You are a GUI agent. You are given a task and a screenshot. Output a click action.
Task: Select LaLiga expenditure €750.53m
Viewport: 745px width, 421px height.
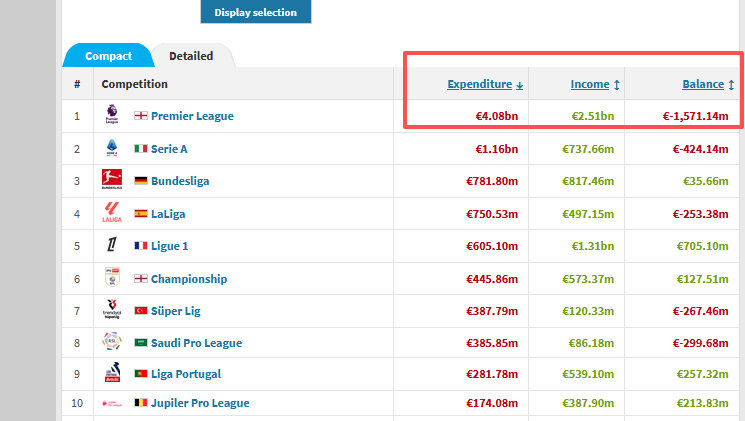492,214
